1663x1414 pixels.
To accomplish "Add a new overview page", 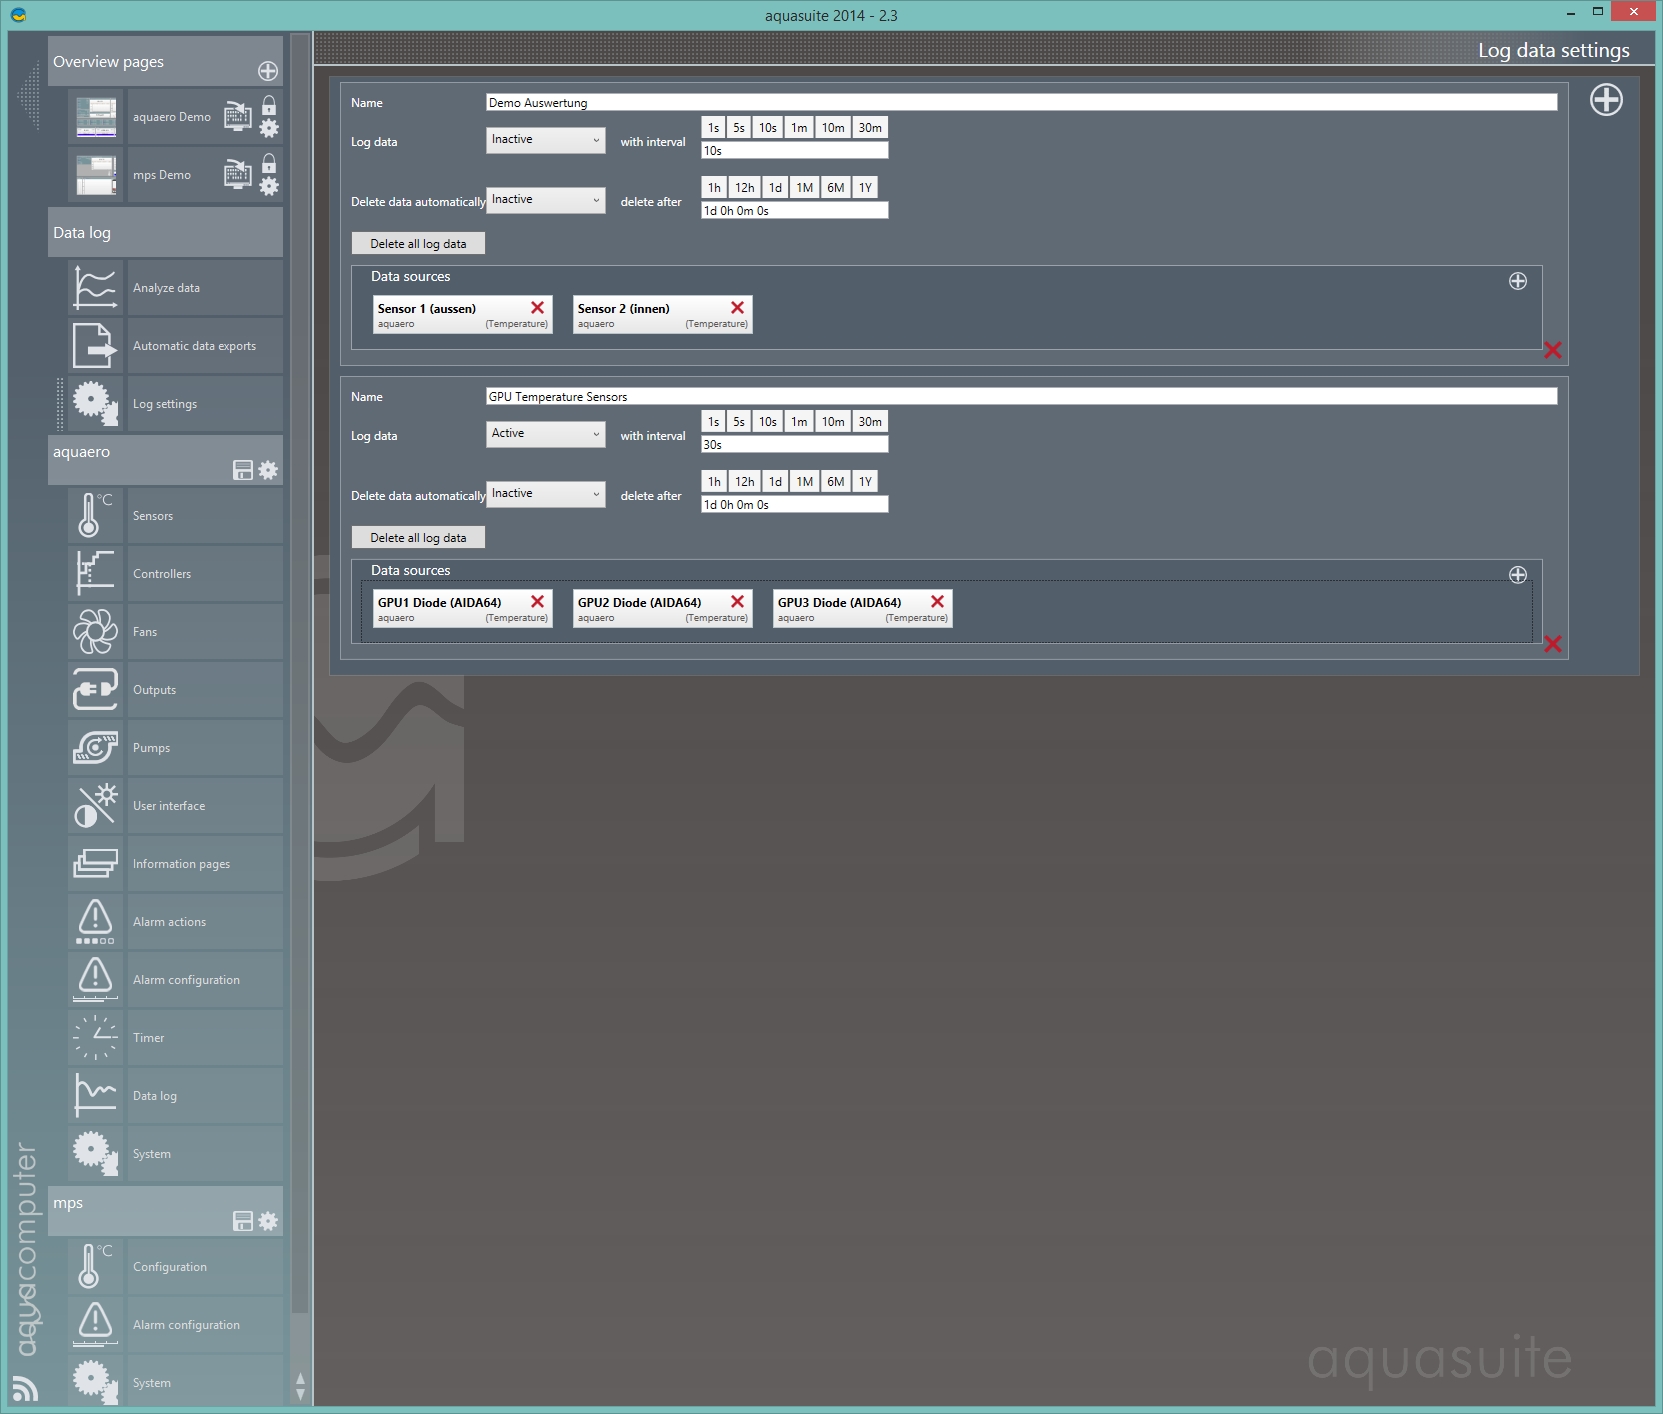I will (x=268, y=71).
